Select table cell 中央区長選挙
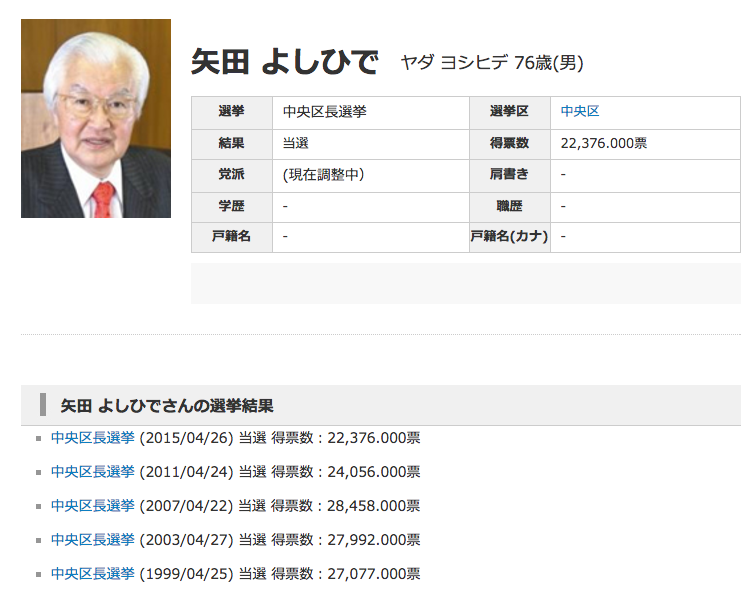Screen dimensions: 752x606 tap(371, 113)
